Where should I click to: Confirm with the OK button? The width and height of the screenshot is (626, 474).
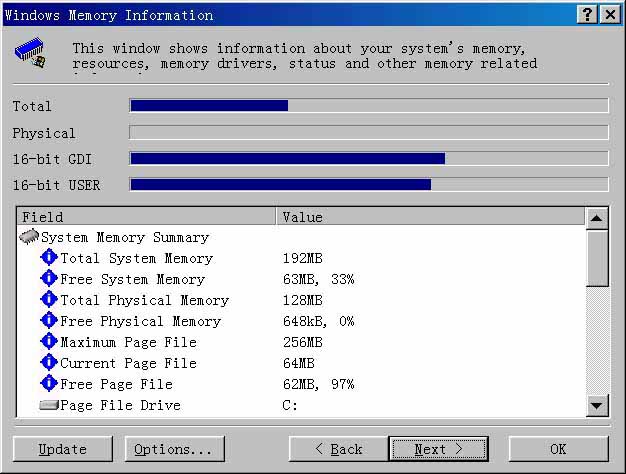(x=558, y=449)
